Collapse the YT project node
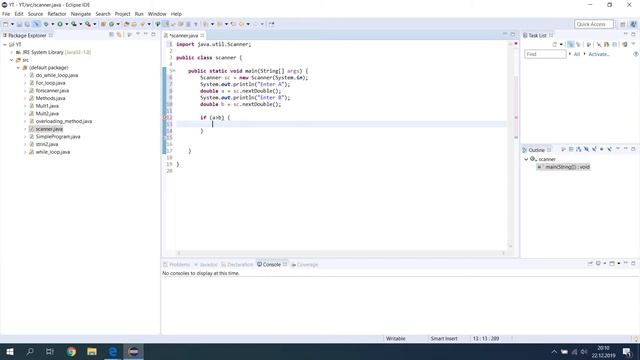The width and height of the screenshot is (640, 360). [x=5, y=44]
